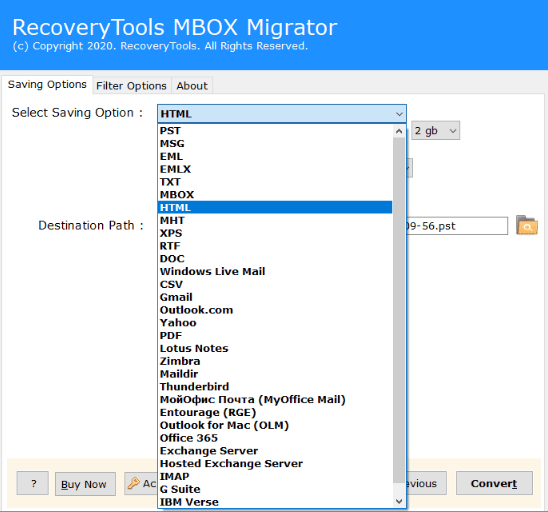Select Outlook for Mac (OLM) option
Image resolution: width=548 pixels, height=512 pixels.
[275, 425]
